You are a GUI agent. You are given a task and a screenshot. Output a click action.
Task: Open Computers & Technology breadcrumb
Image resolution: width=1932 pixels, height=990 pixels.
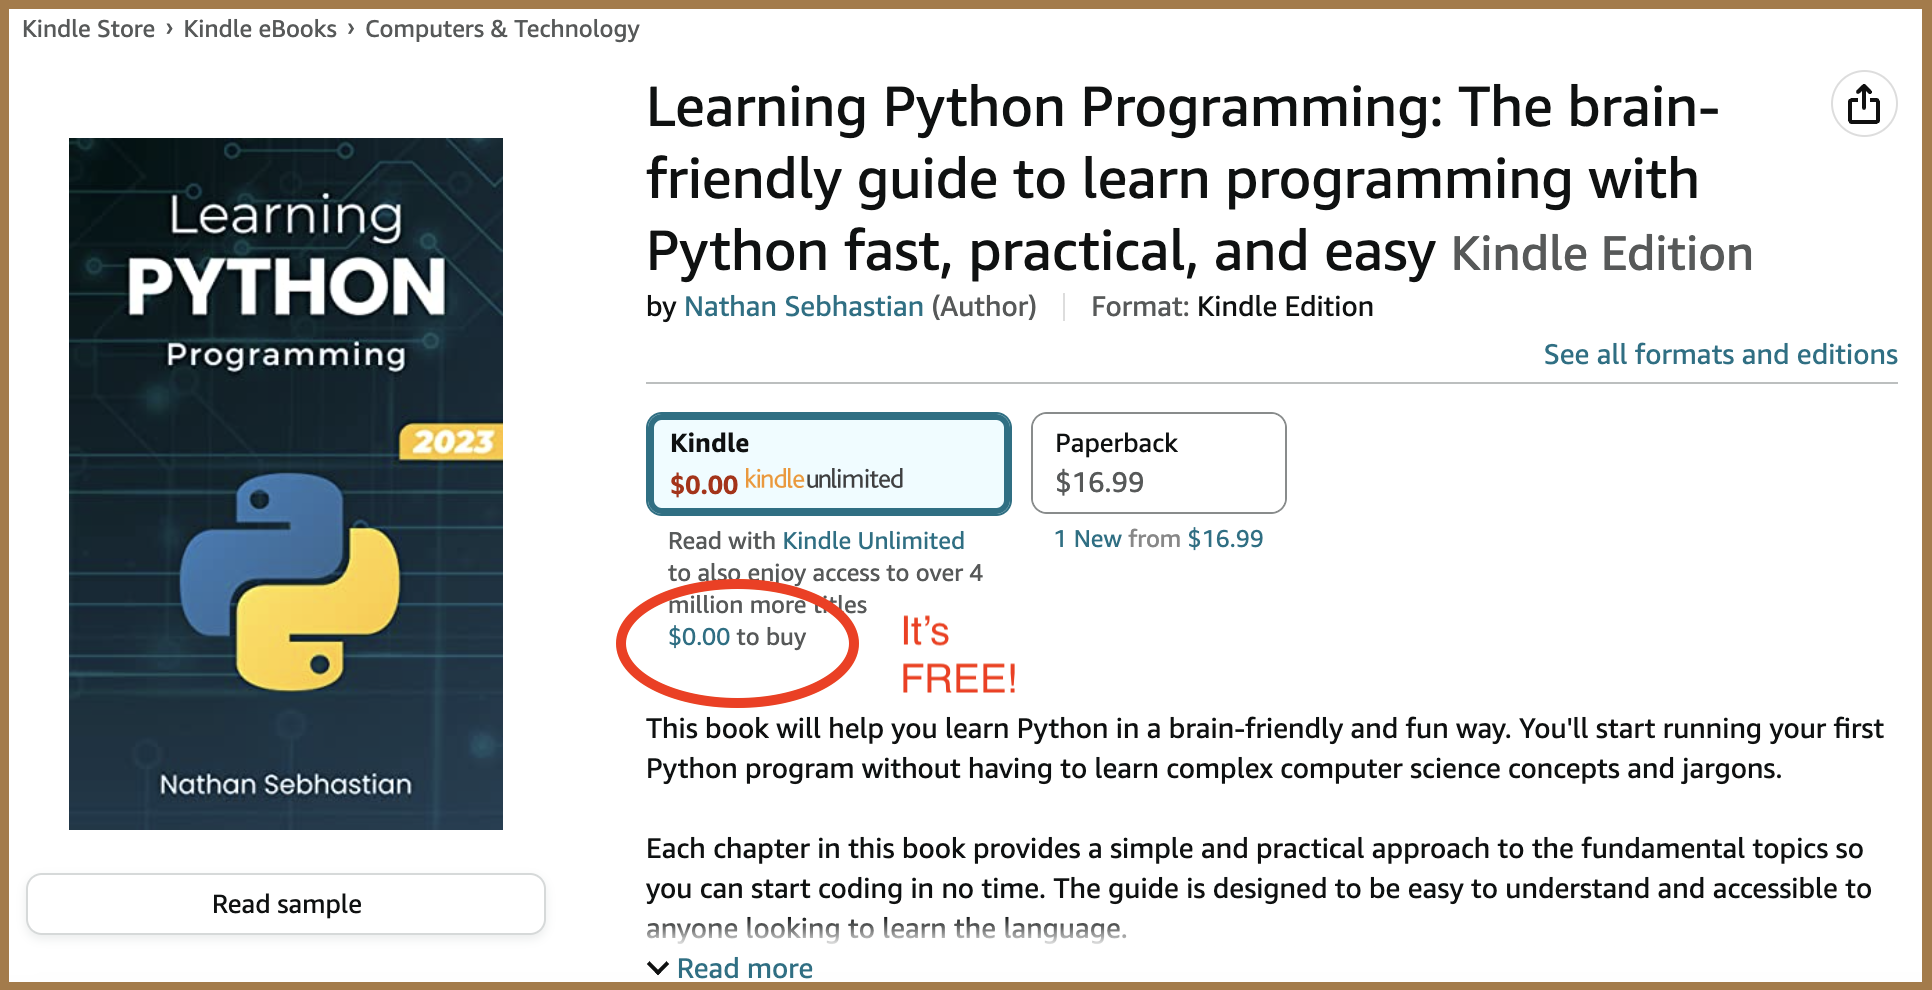(502, 29)
